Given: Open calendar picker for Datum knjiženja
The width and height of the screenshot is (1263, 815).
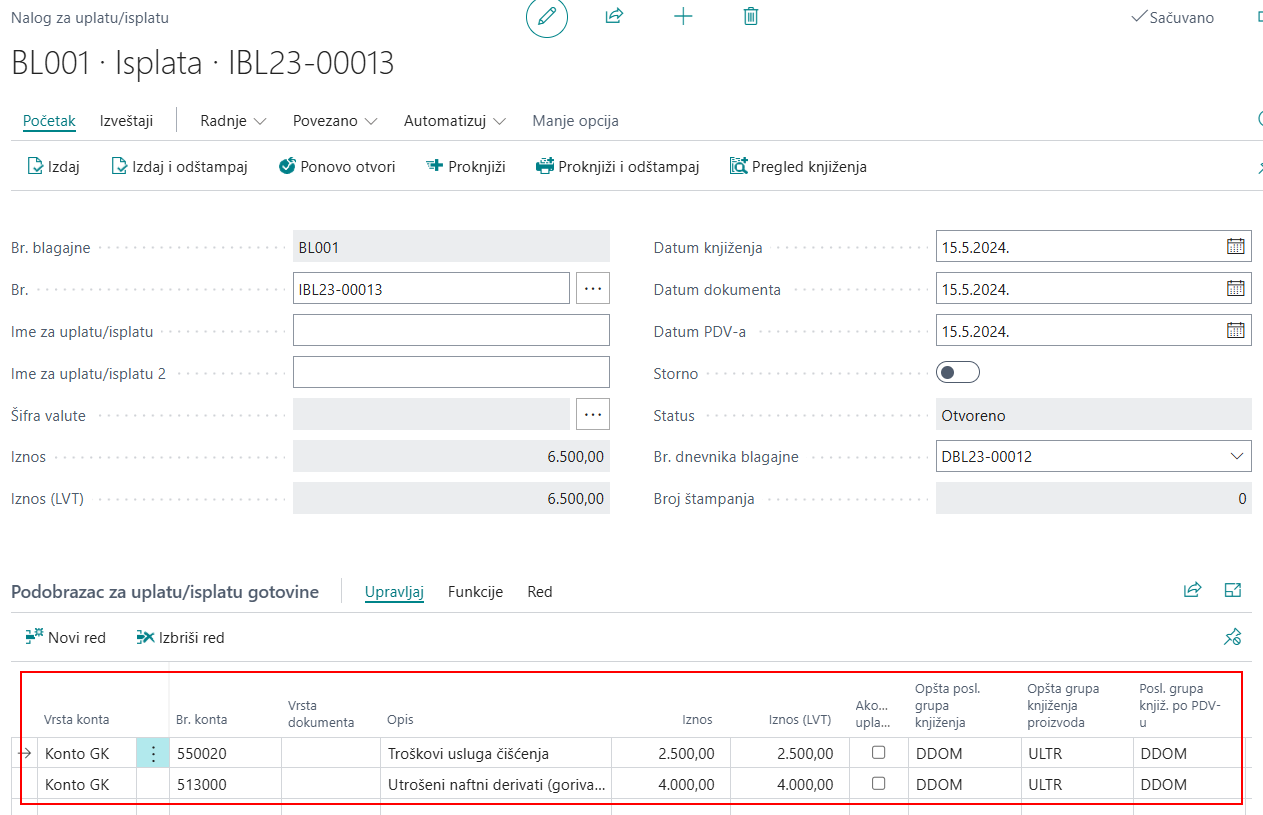Looking at the screenshot, I should 1235,247.
